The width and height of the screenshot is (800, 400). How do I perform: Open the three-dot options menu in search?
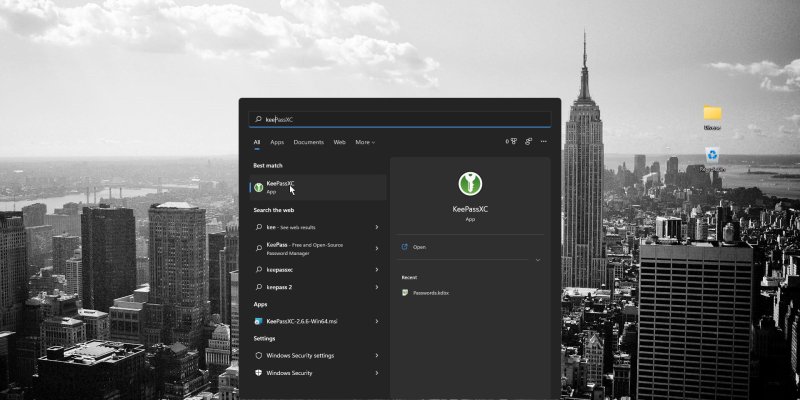(x=543, y=142)
